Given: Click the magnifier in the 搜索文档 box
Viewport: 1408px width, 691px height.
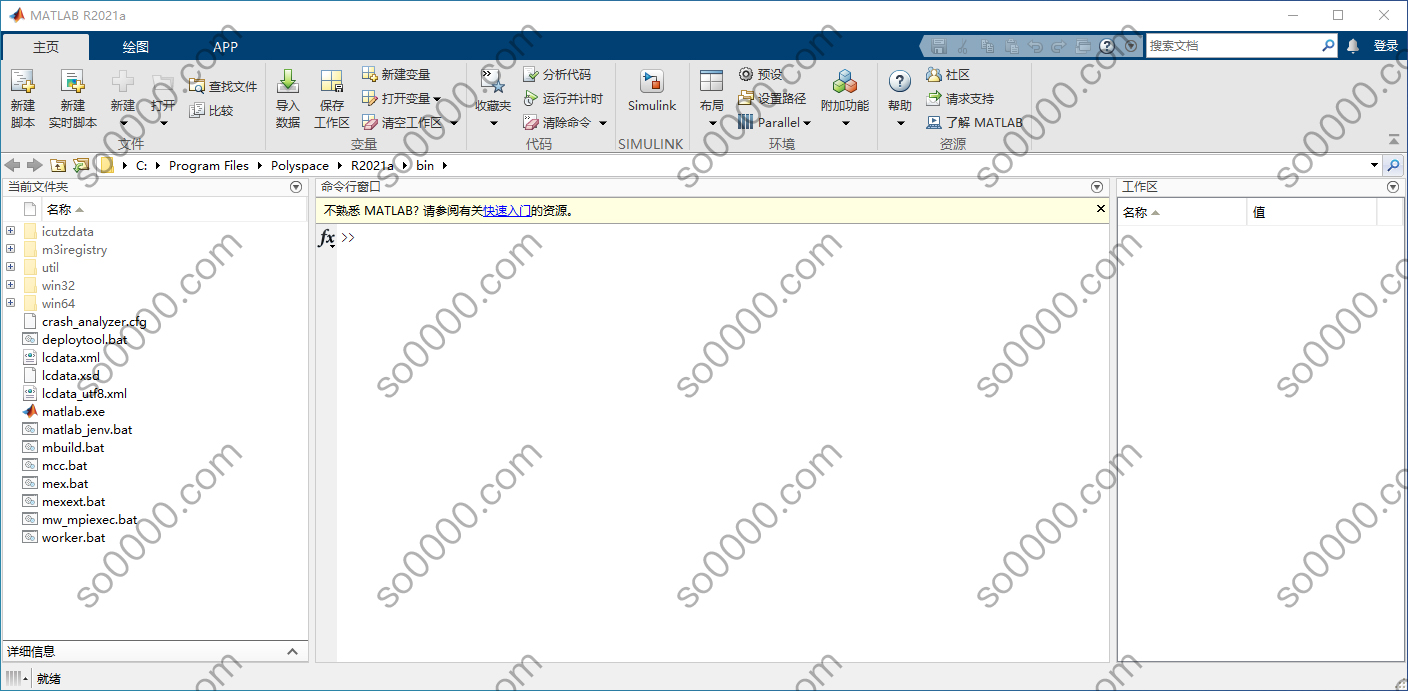Looking at the screenshot, I should point(1328,46).
